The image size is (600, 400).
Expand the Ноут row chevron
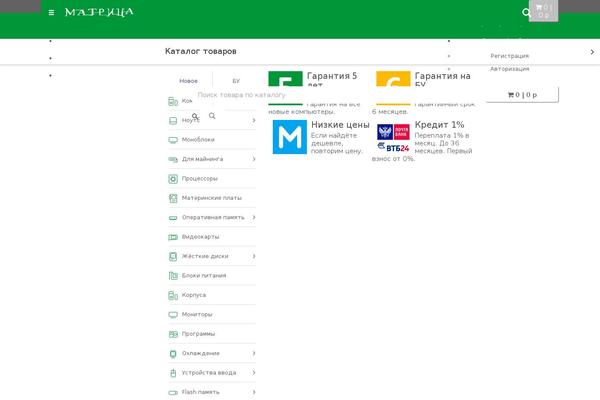coord(254,121)
